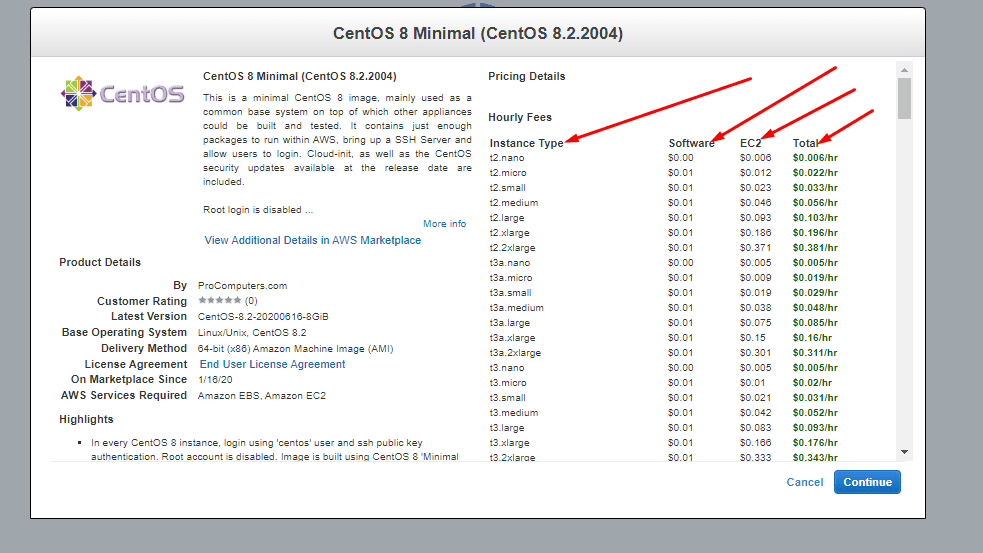This screenshot has height=553, width=983.
Task: Click the Highlights heading
Action: 86,419
